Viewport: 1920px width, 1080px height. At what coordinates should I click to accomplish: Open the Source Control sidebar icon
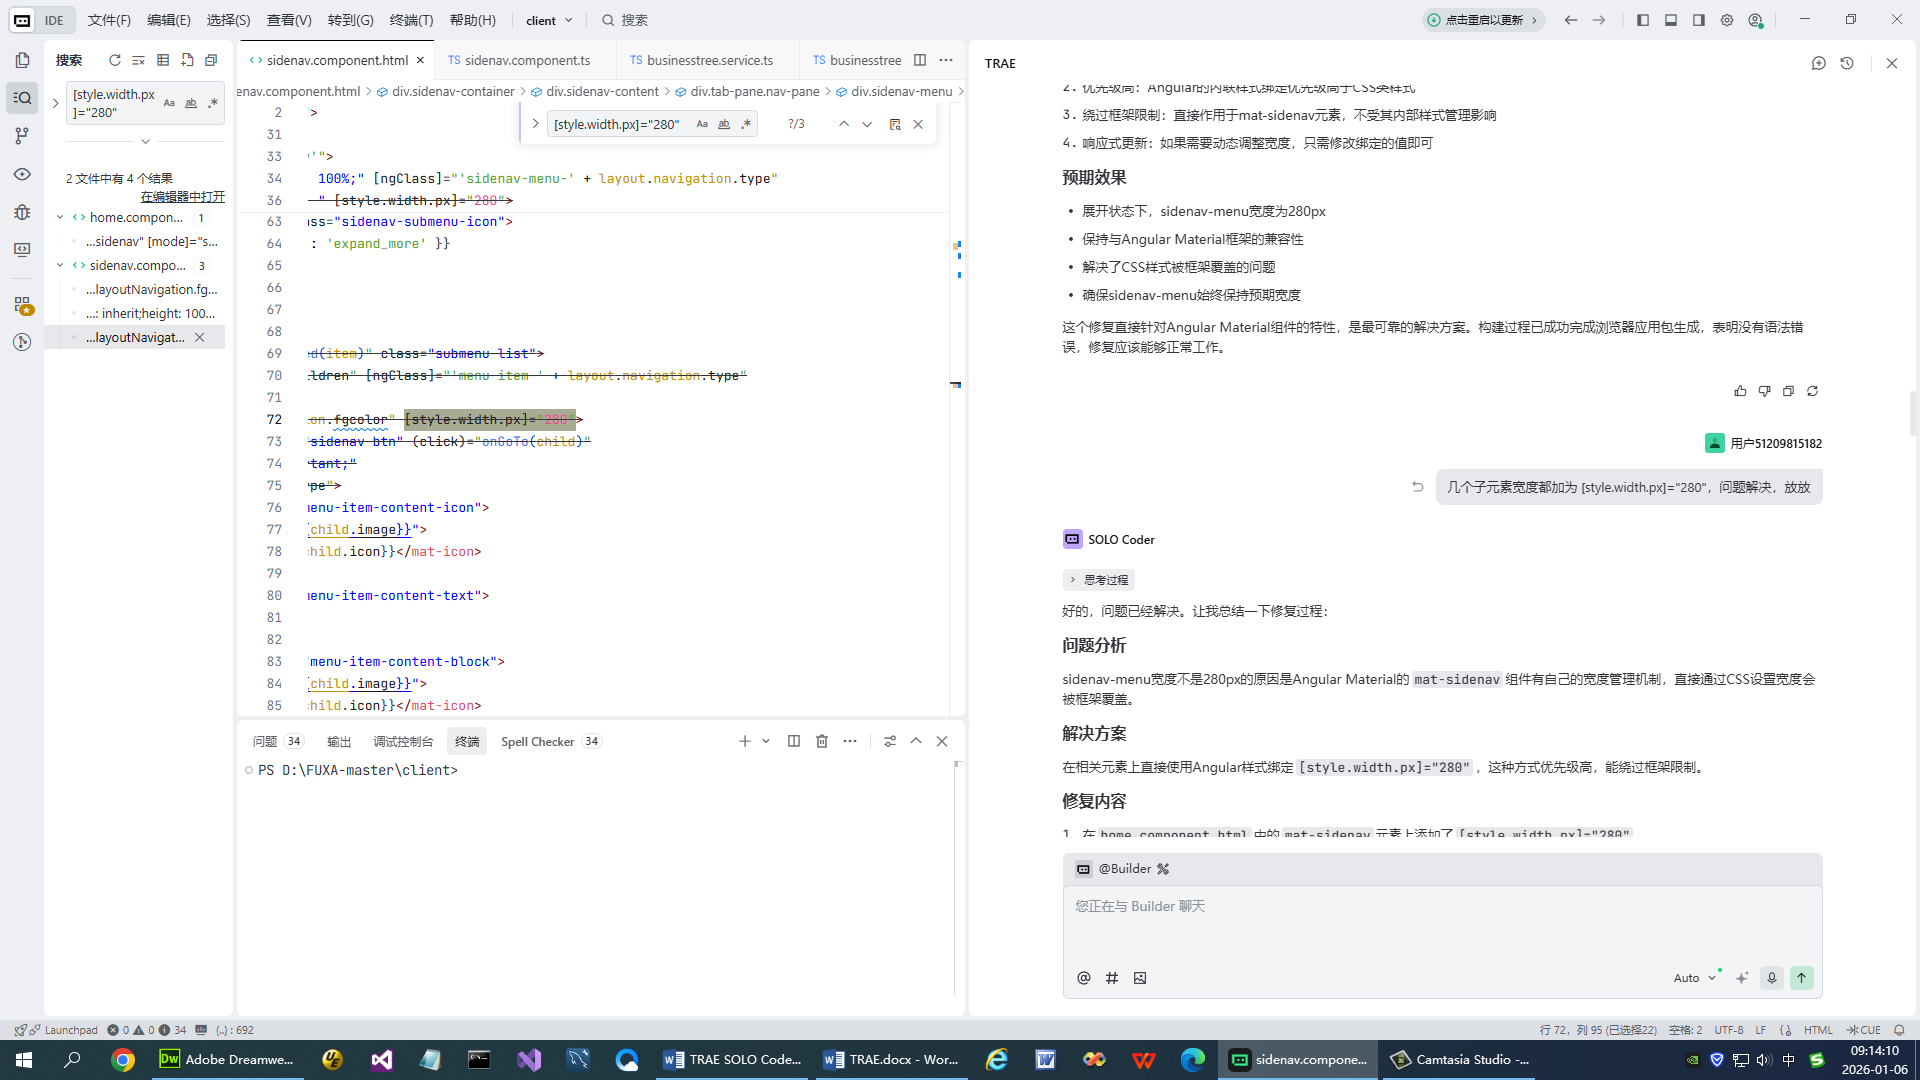[22, 136]
